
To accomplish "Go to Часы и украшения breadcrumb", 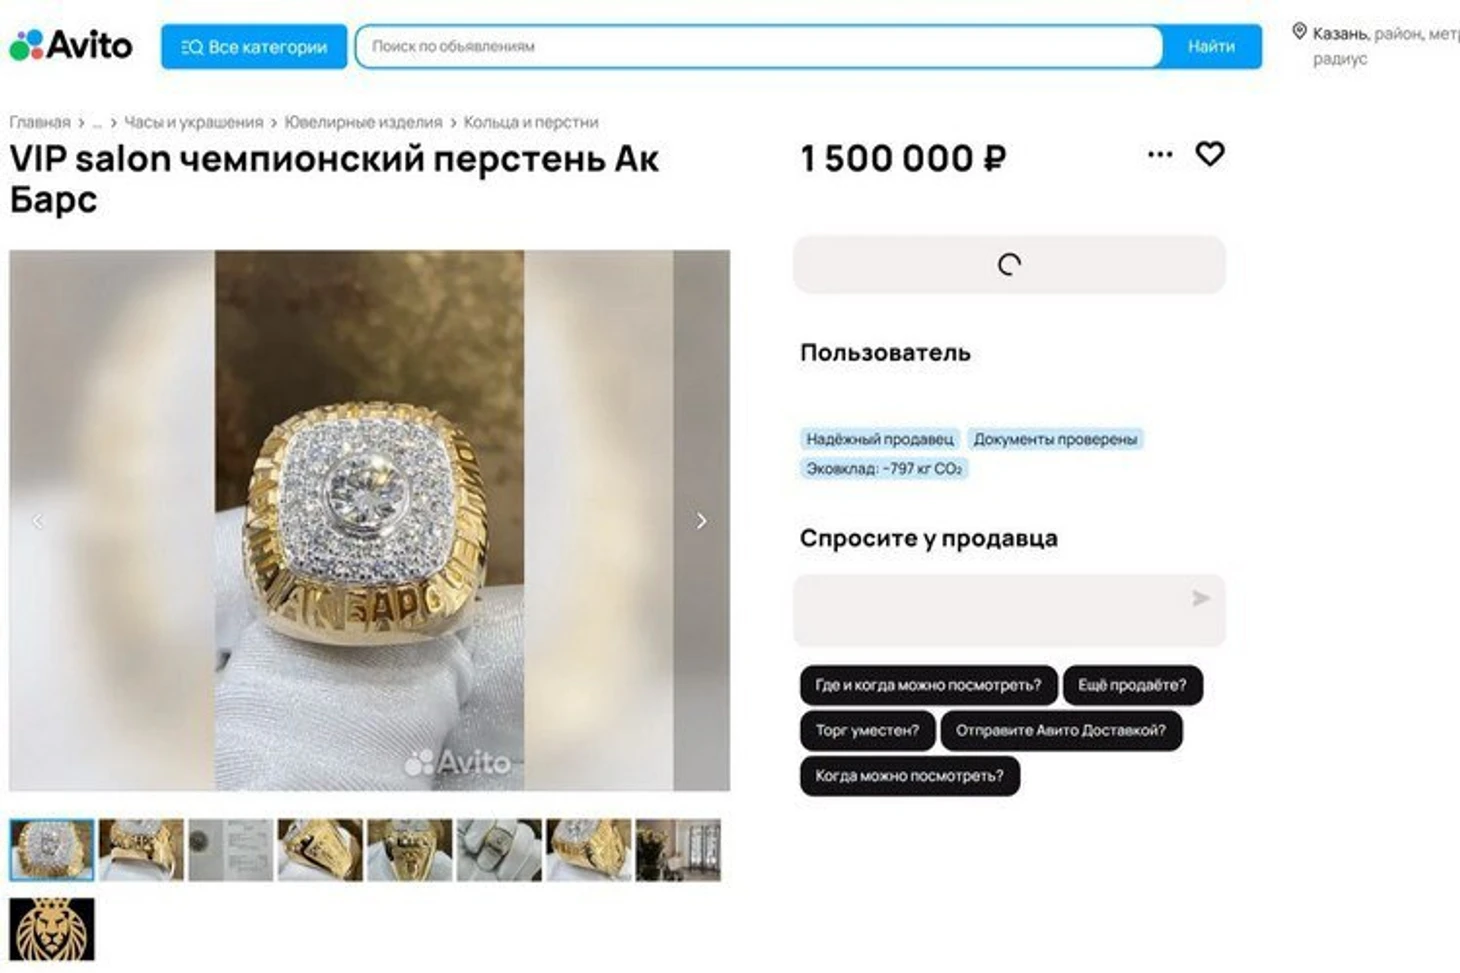I will point(194,122).
